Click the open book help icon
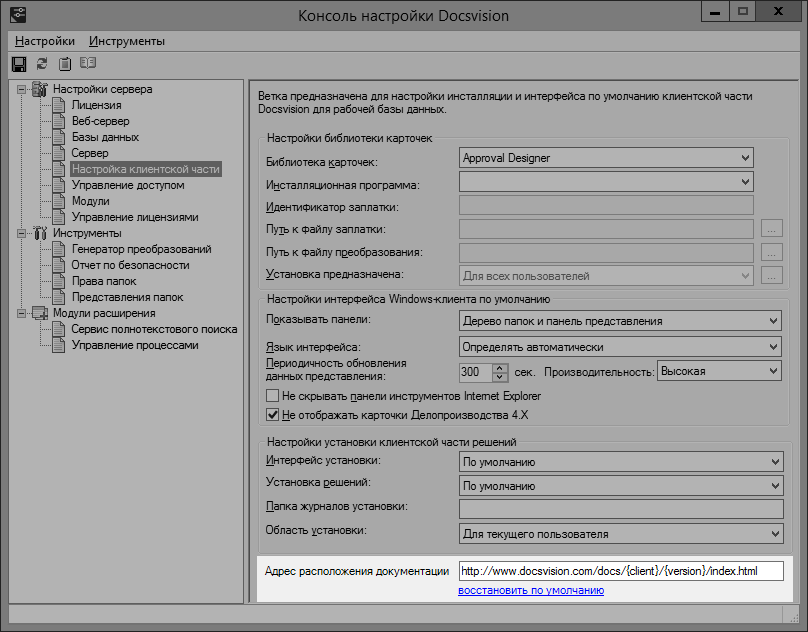This screenshot has width=808, height=632. [88, 64]
